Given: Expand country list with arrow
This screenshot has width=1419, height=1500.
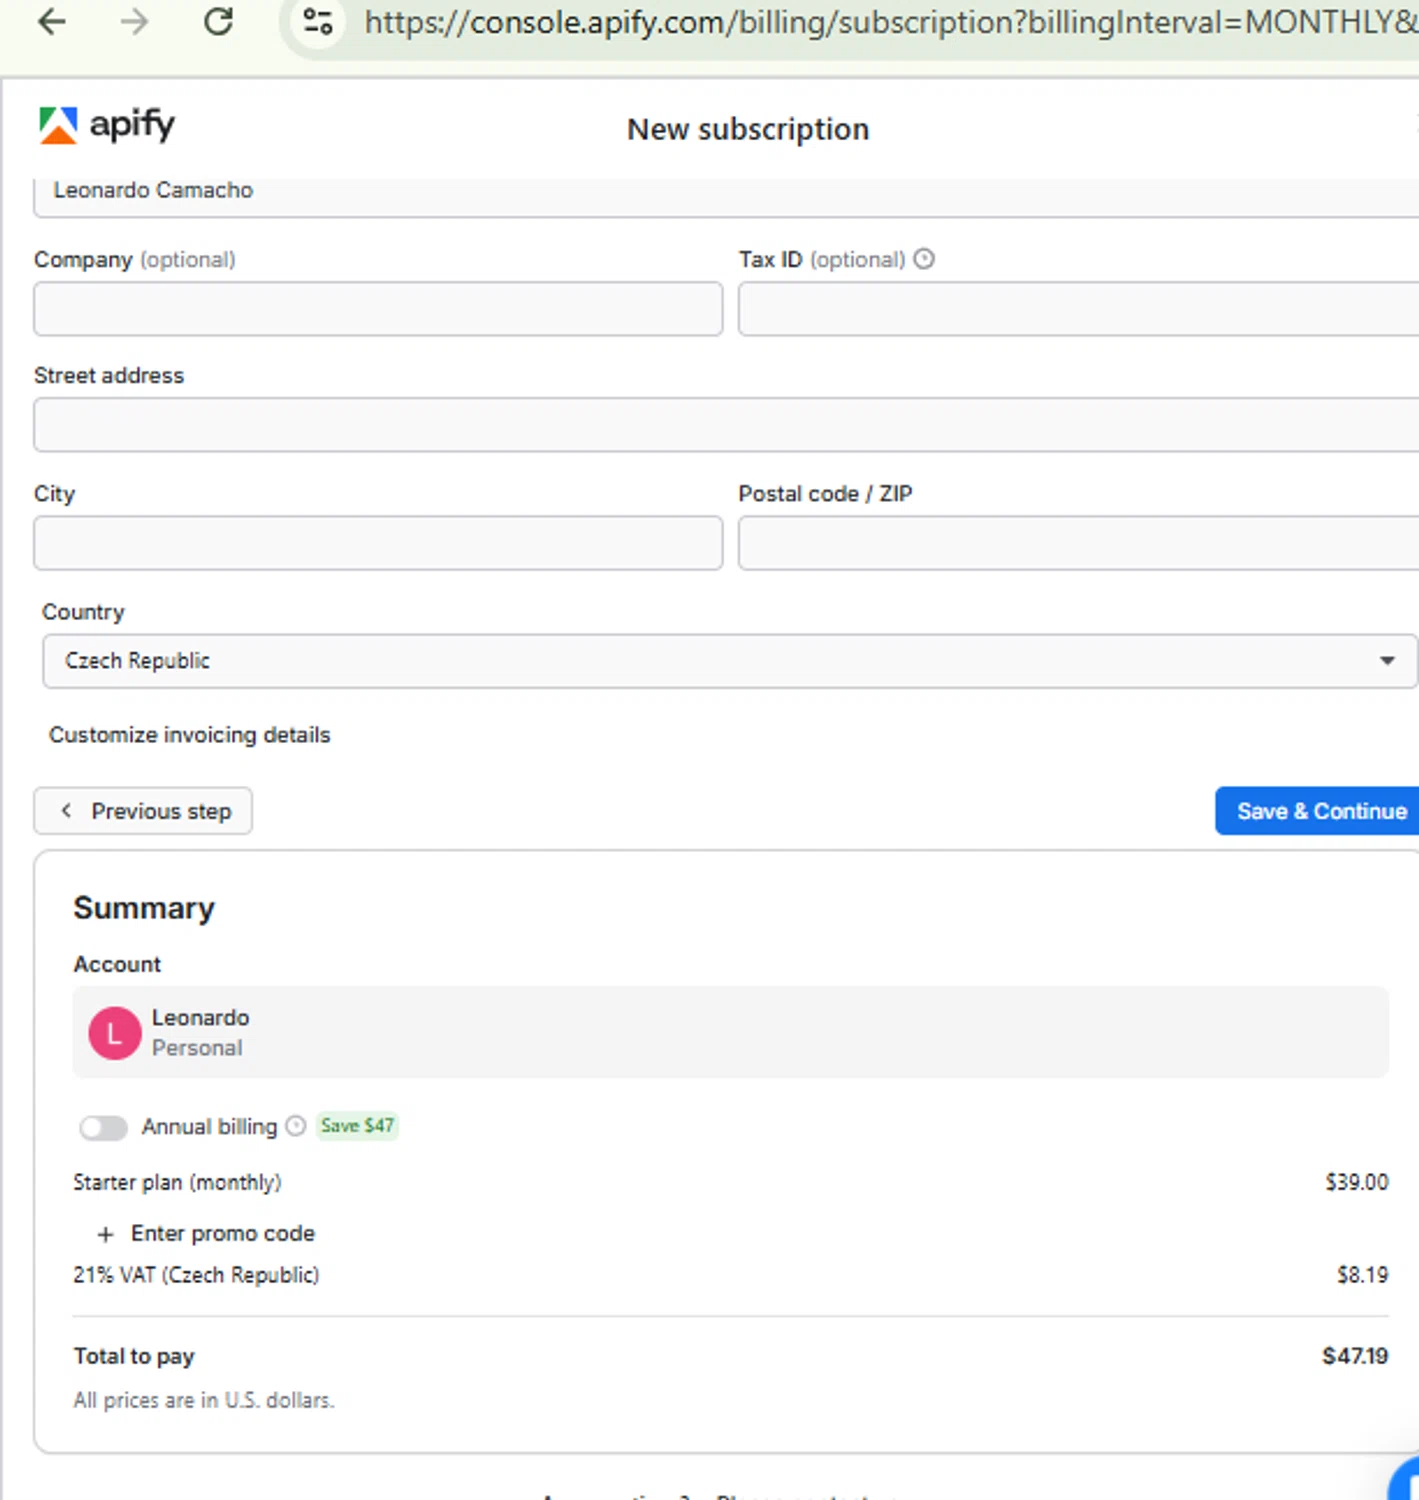Looking at the screenshot, I should (1387, 661).
